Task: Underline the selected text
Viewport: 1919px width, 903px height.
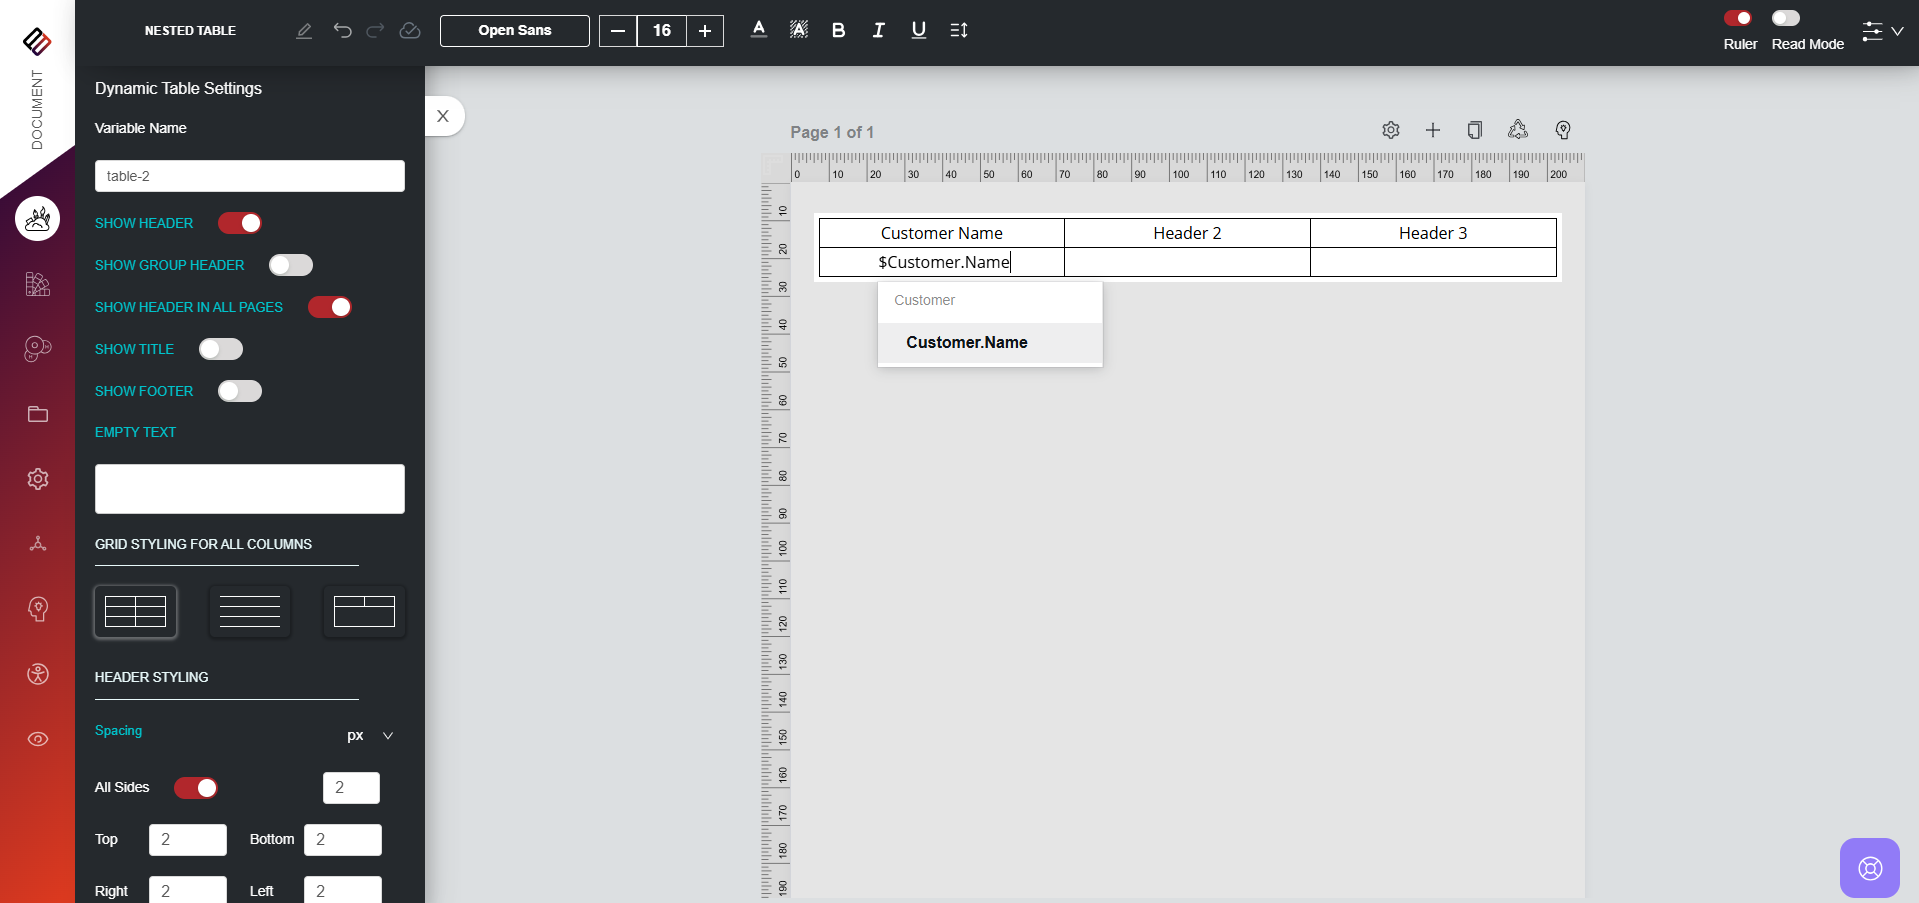Action: 918,30
